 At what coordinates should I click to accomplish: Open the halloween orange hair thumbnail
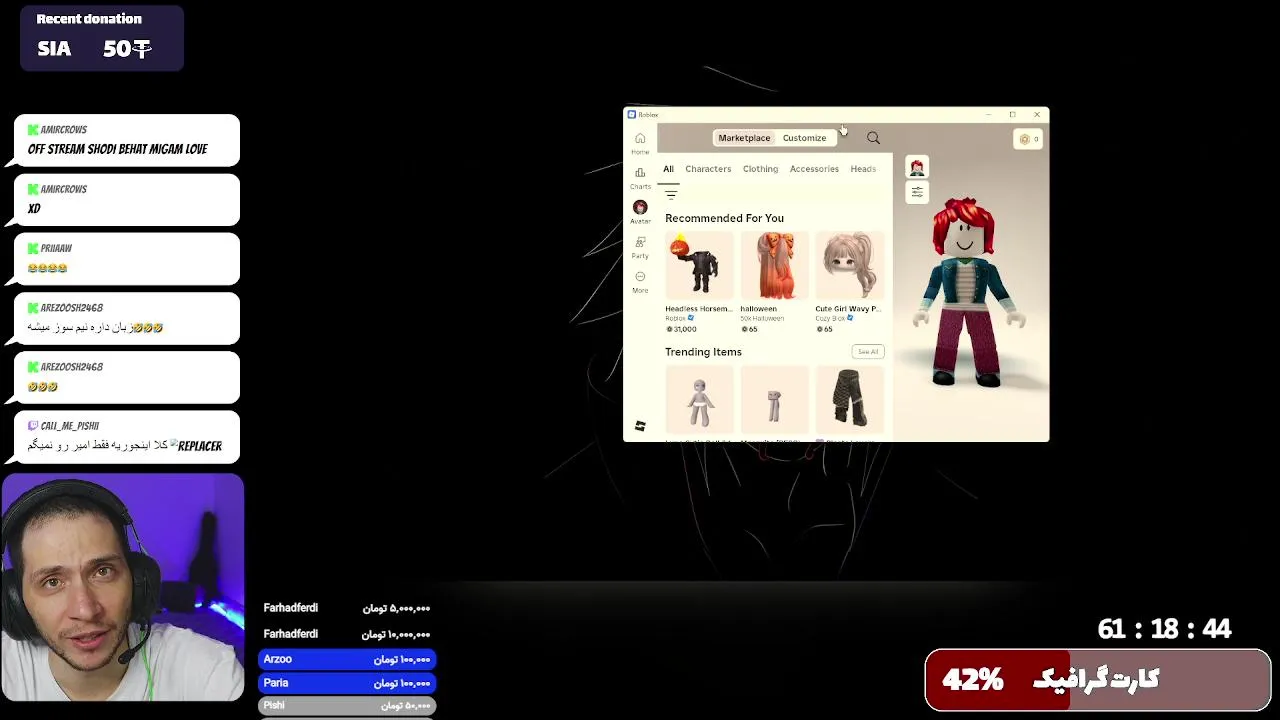click(x=774, y=266)
